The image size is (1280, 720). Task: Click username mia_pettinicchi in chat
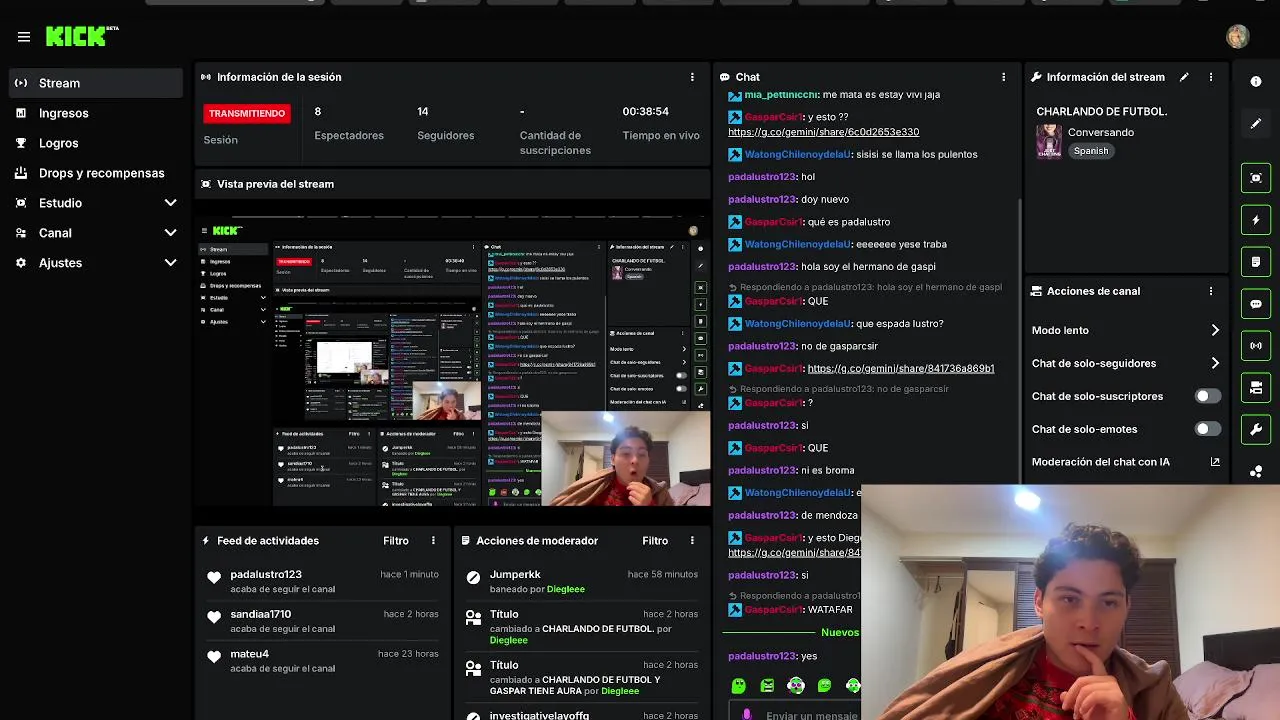click(781, 94)
